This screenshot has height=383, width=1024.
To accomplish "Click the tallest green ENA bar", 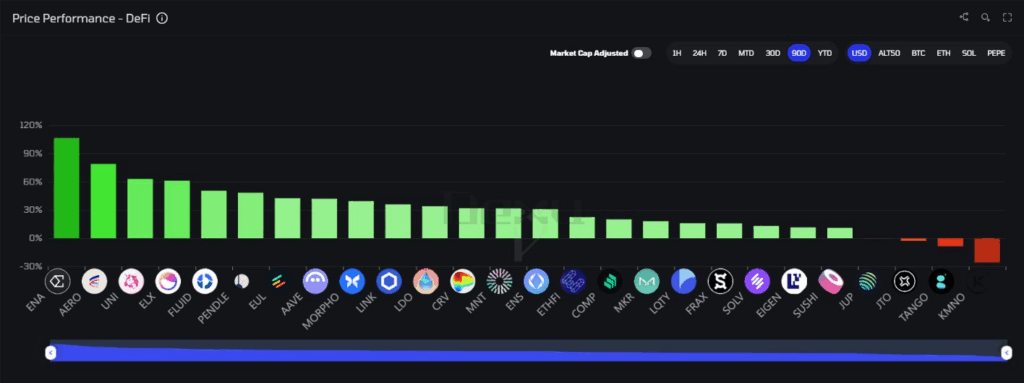I will pyautogui.click(x=66, y=188).
